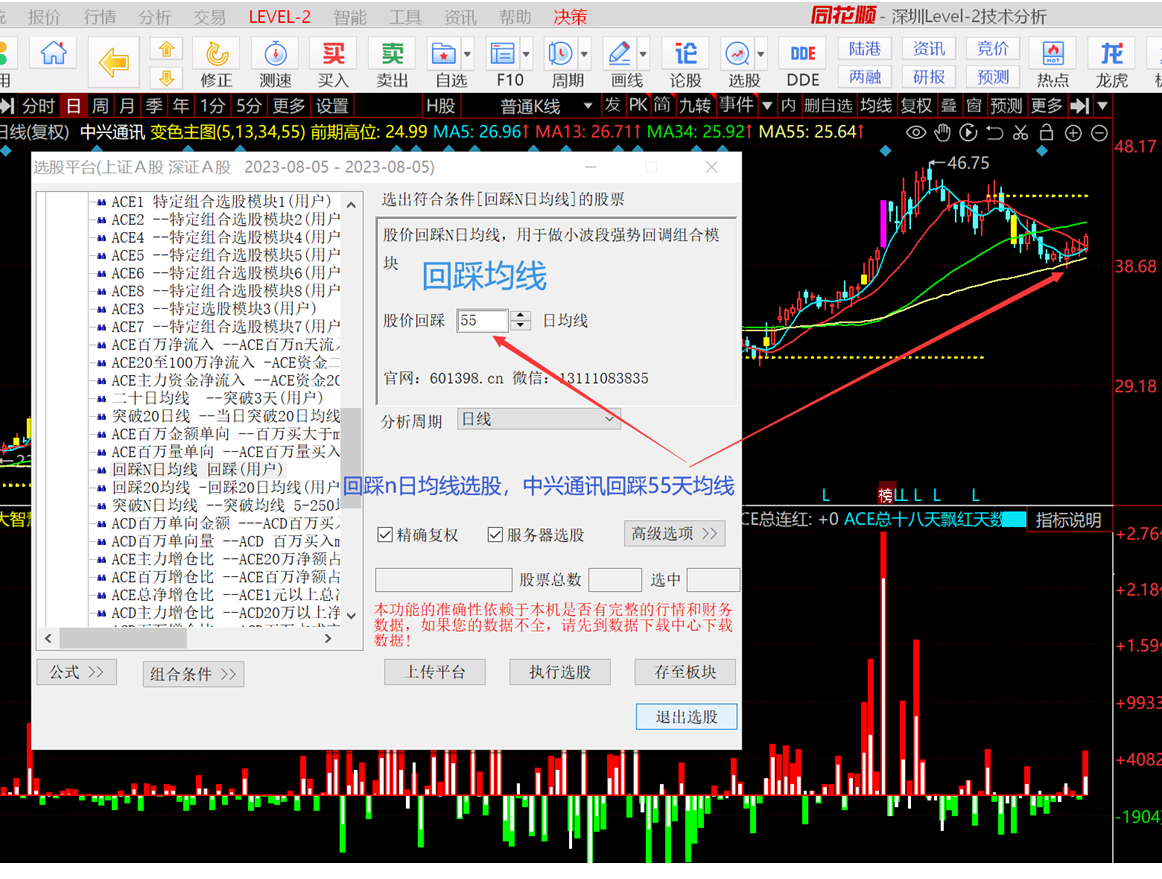The image size is (1162, 879).
Task: Open the 分析周期 日线 dropdown
Action: point(539,419)
